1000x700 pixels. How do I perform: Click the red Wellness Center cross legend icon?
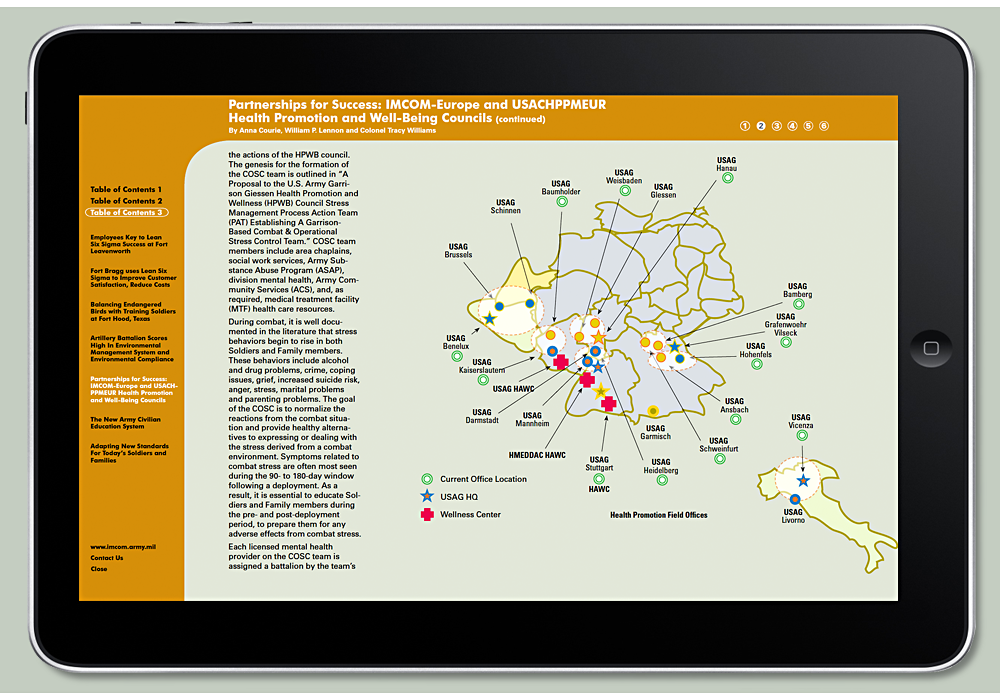[x=427, y=514]
